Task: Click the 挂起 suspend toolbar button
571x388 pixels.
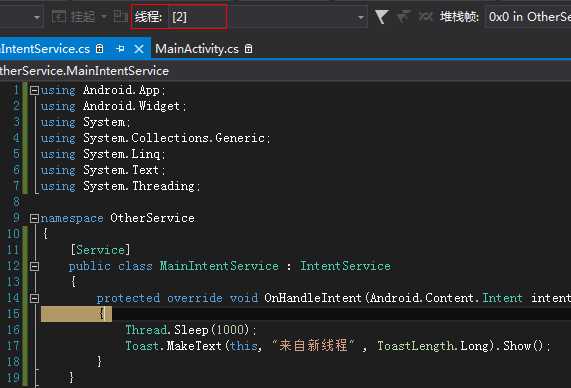Action: [x=74, y=17]
